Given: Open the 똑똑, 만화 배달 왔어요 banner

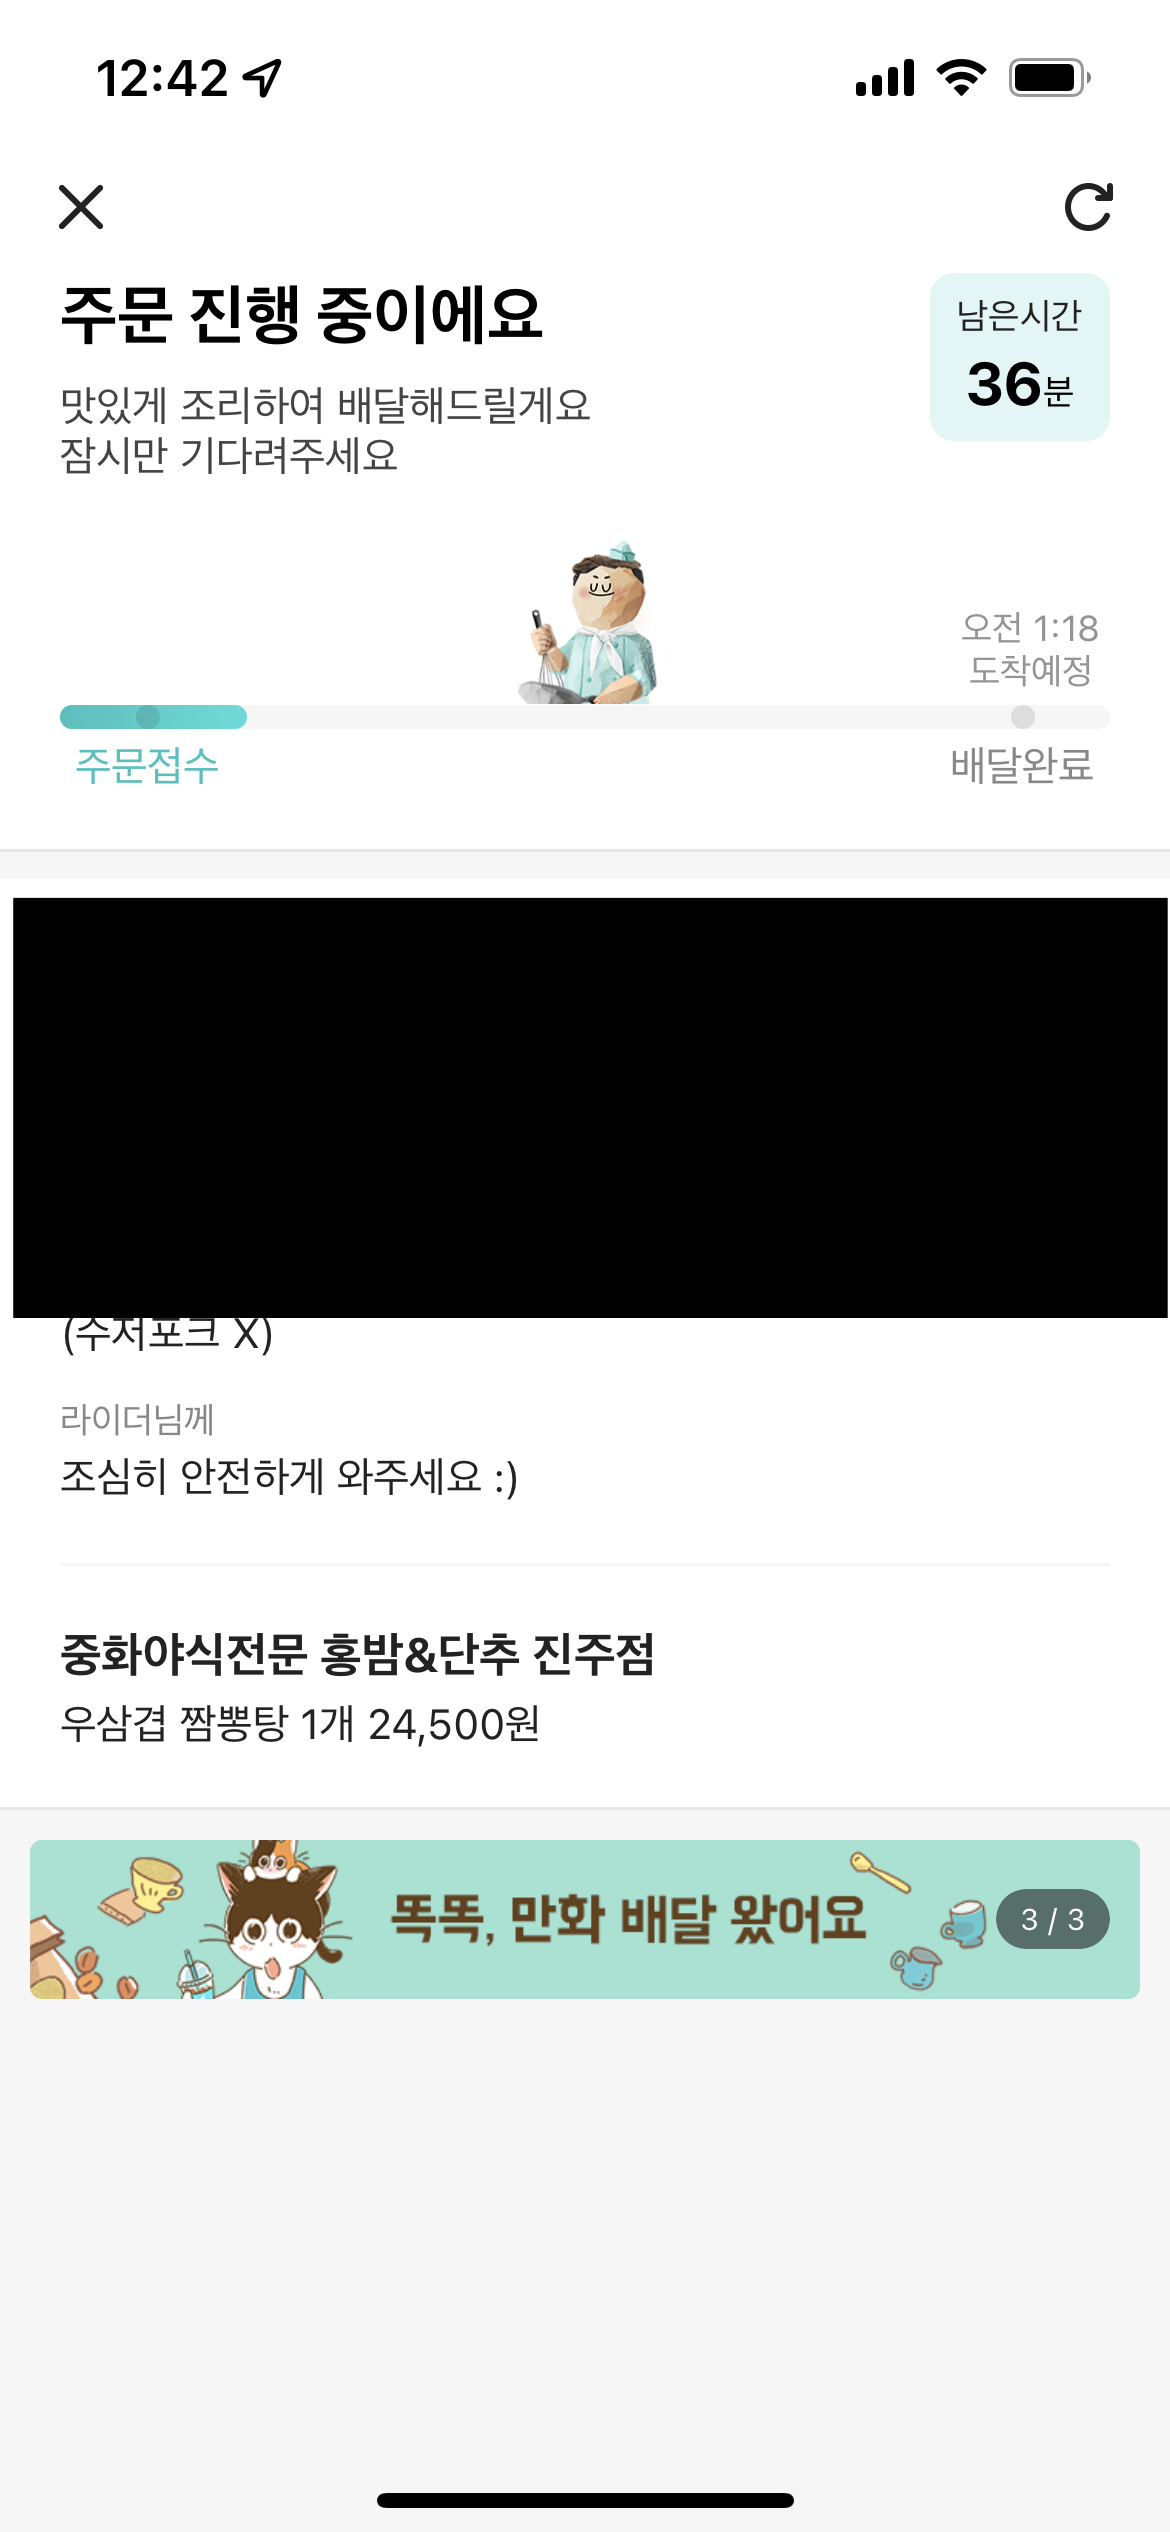Looking at the screenshot, I should coord(628,1919).
